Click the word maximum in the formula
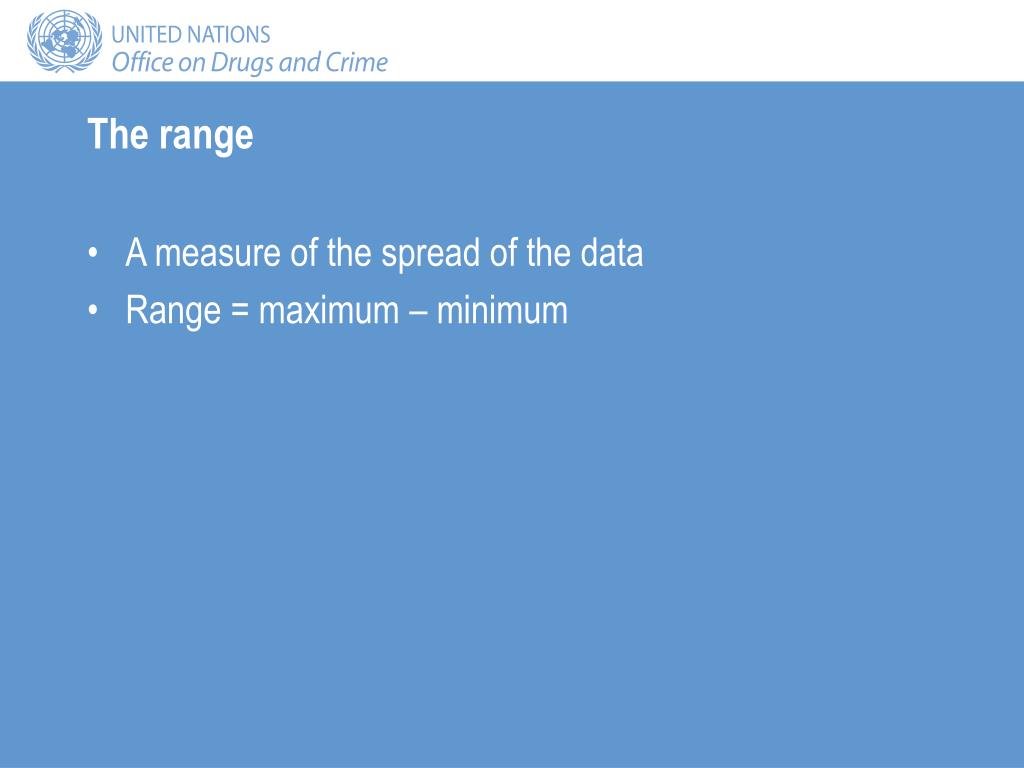 pos(328,311)
